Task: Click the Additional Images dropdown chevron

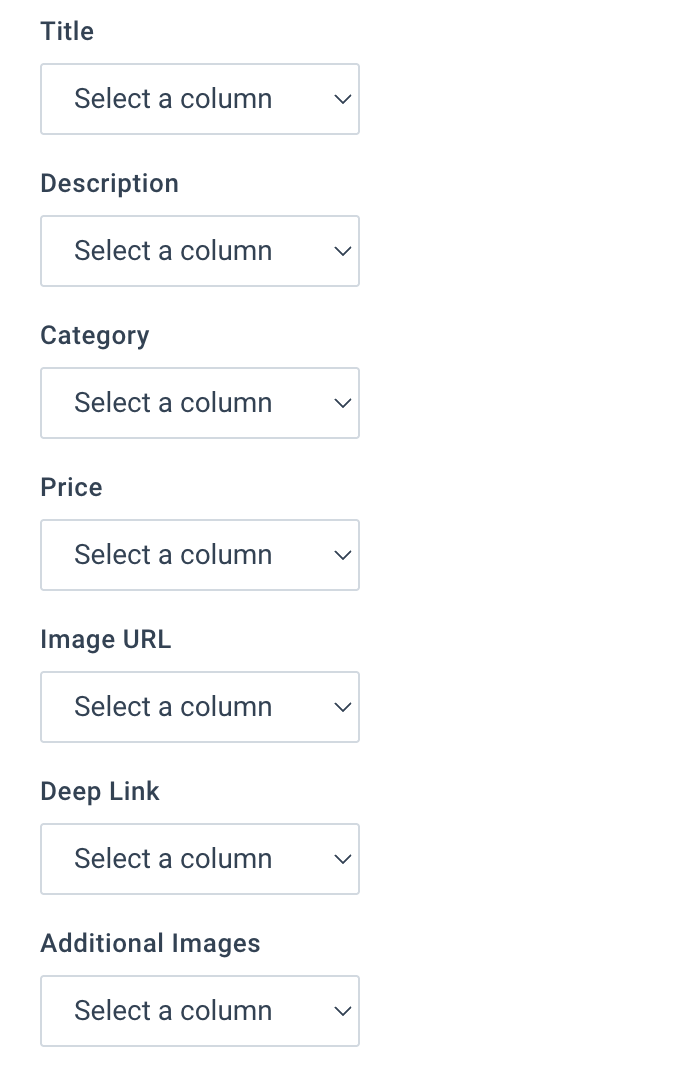Action: [x=342, y=1011]
